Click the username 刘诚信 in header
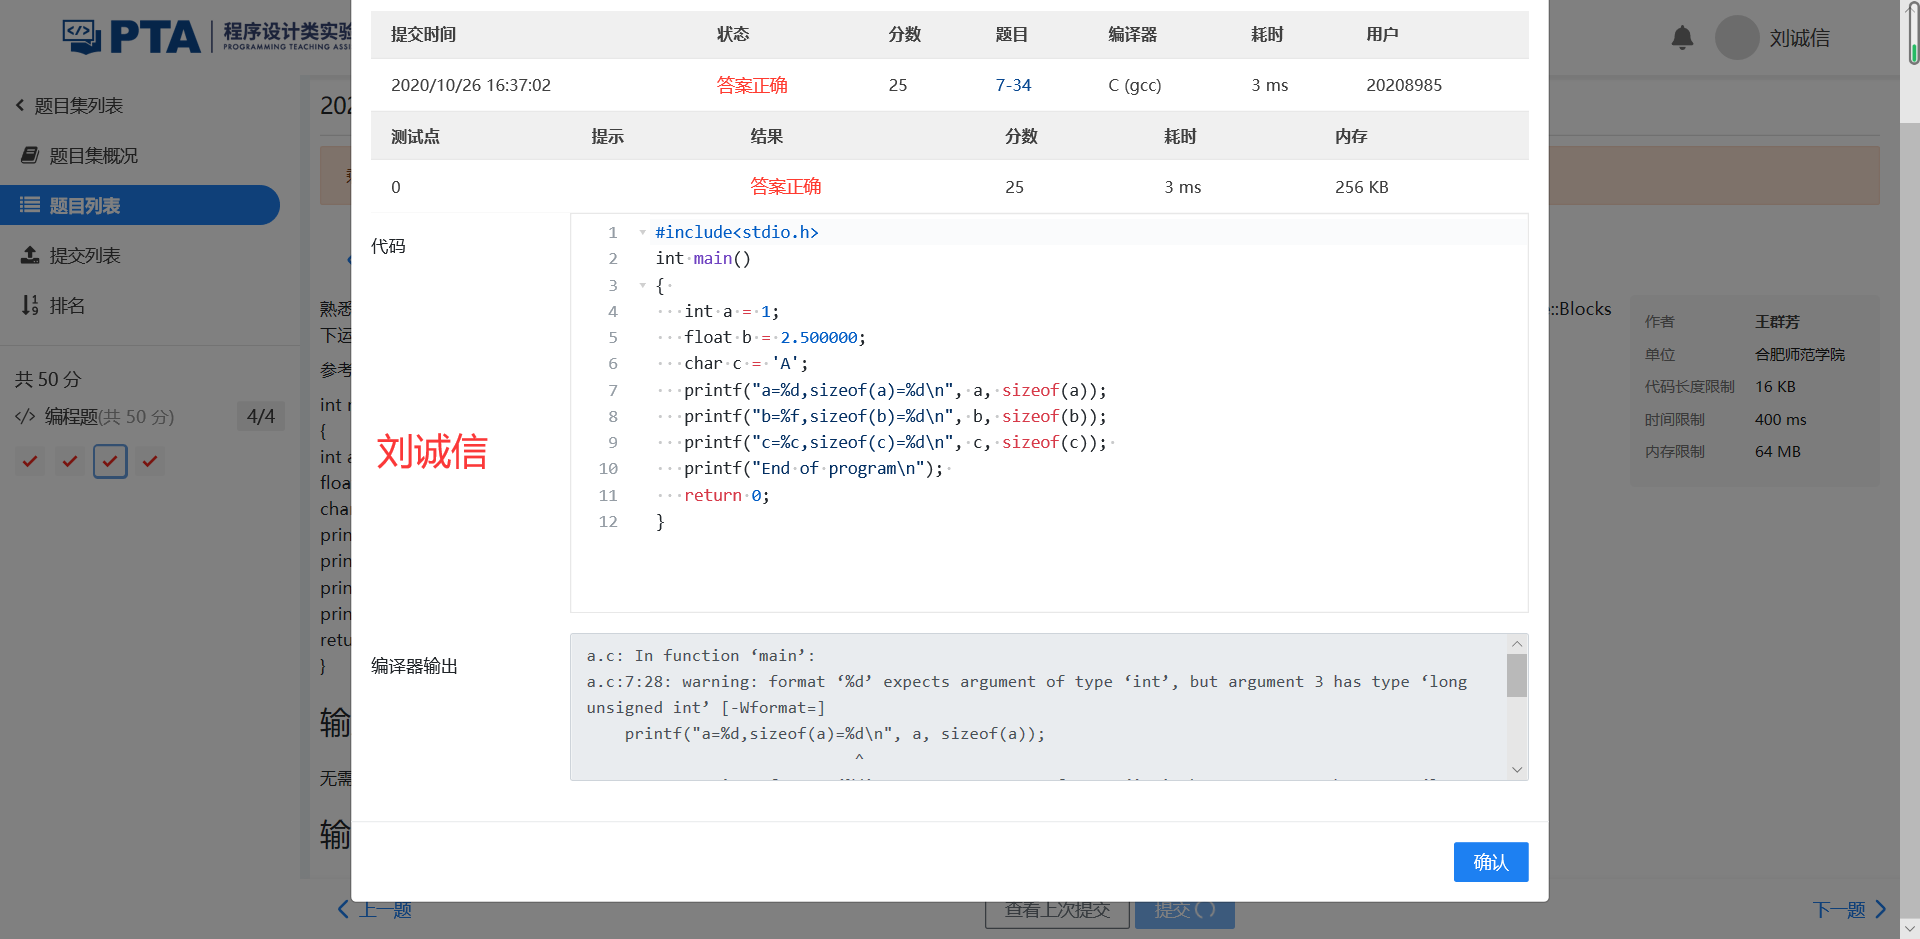Image resolution: width=1920 pixels, height=939 pixels. click(x=1800, y=38)
